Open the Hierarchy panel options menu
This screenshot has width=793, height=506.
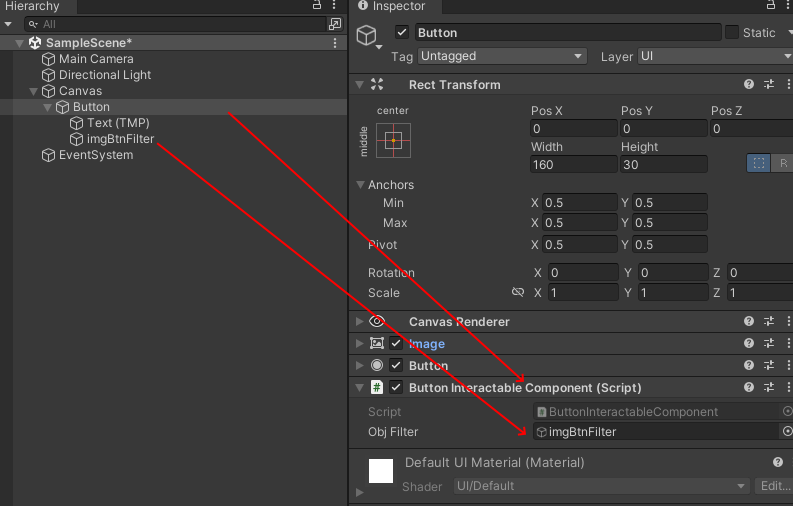pos(334,5)
